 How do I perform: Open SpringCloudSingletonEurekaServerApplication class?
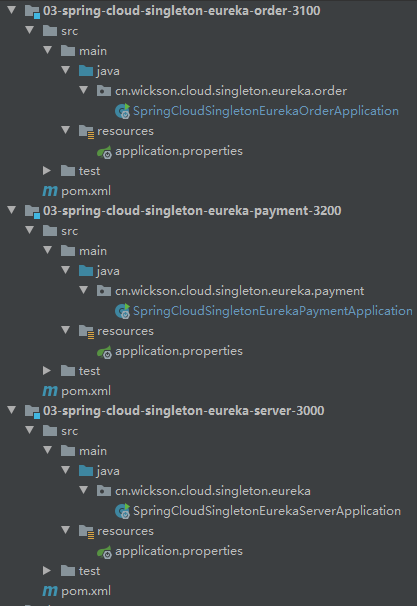(267, 511)
